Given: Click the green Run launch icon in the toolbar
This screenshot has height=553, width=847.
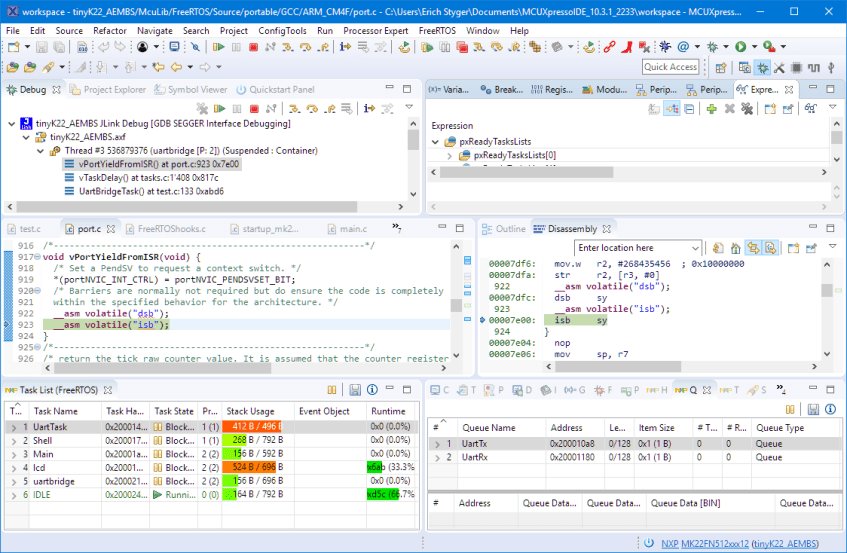Looking at the screenshot, I should pyautogui.click(x=741, y=48).
